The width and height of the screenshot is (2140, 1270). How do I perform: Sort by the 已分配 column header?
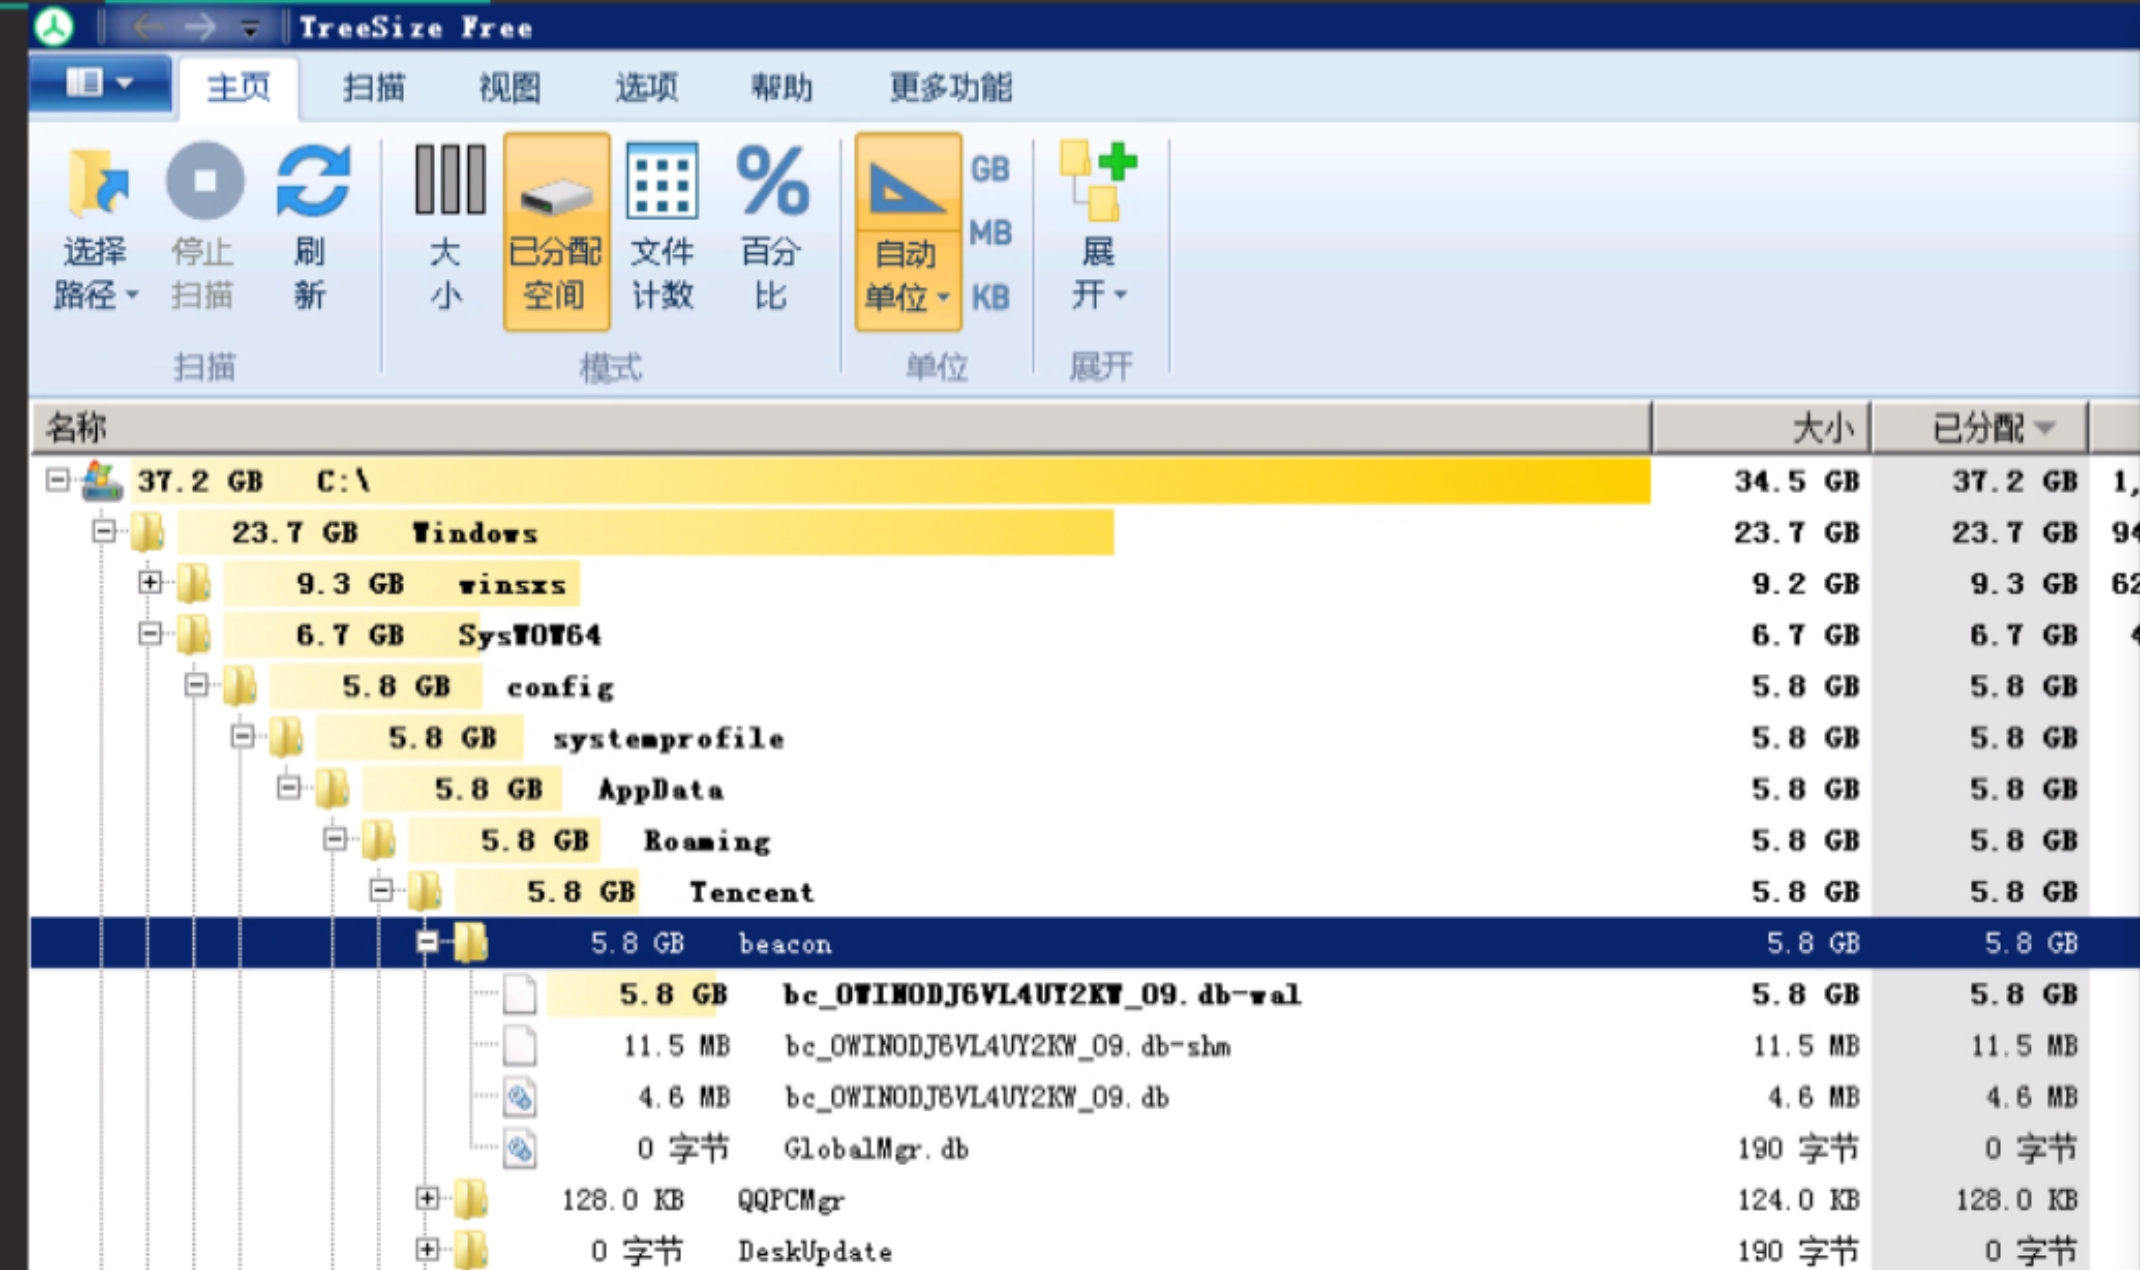pos(1978,428)
